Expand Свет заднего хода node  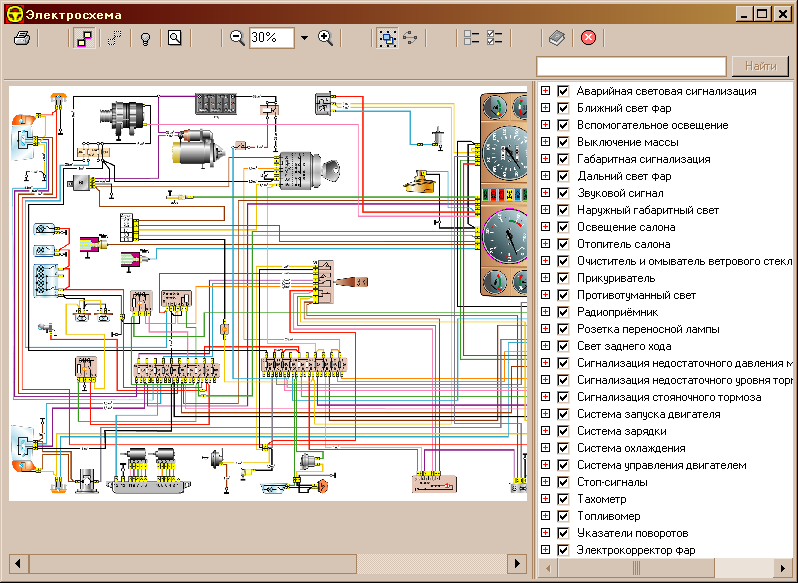pyautogui.click(x=545, y=346)
